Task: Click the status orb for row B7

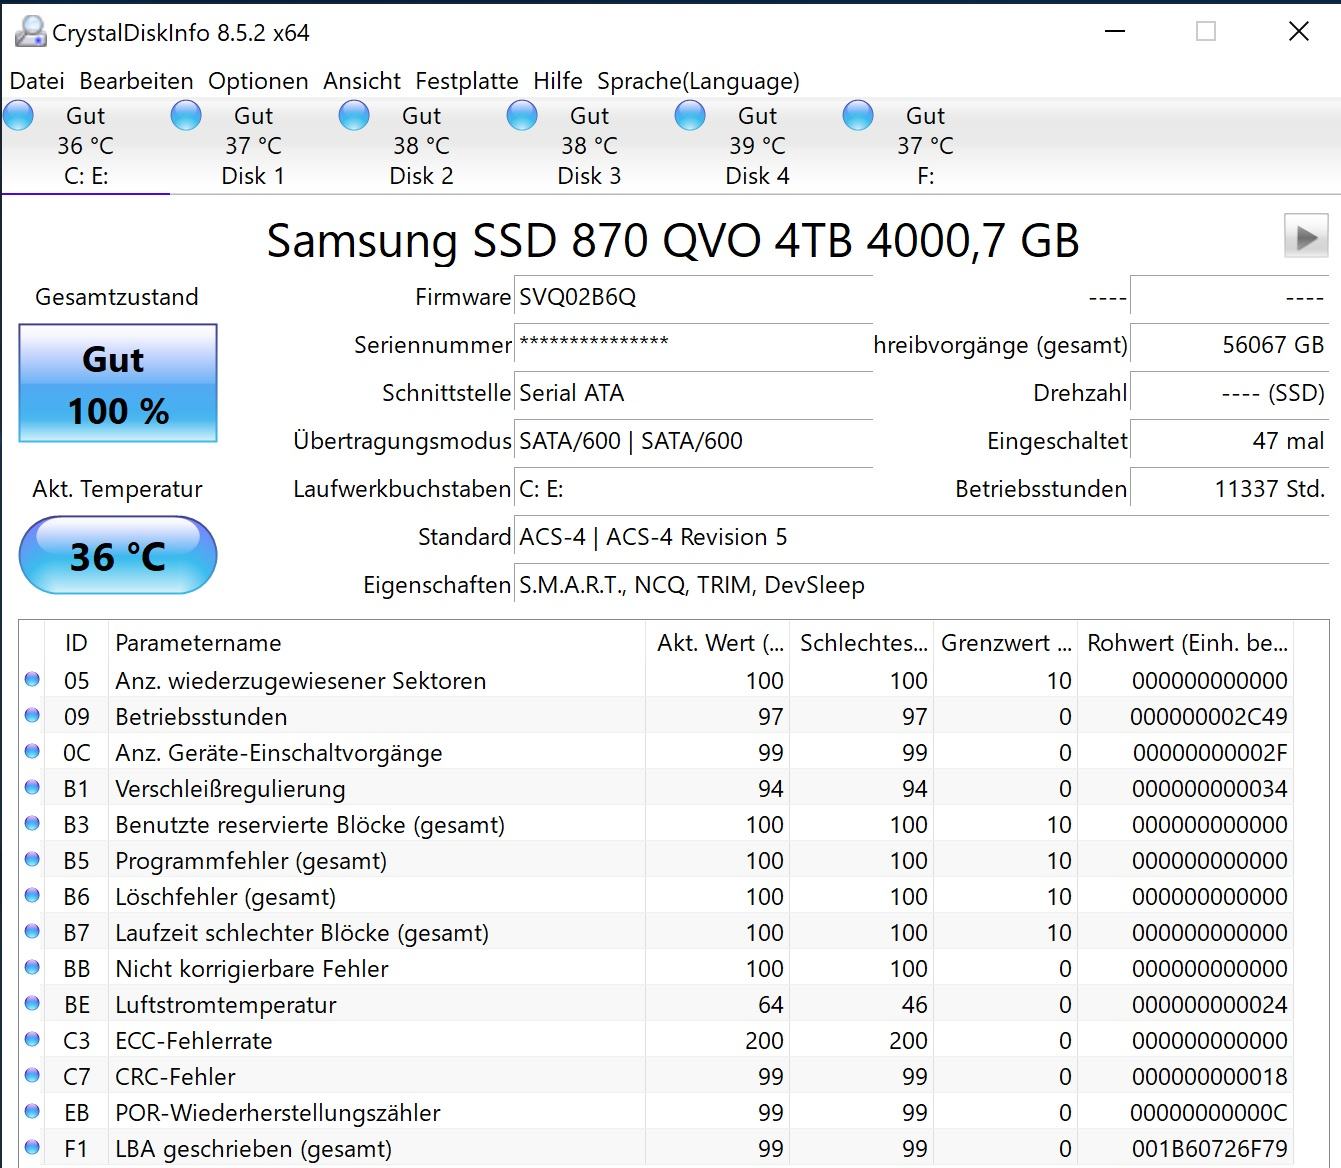Action: (x=32, y=932)
